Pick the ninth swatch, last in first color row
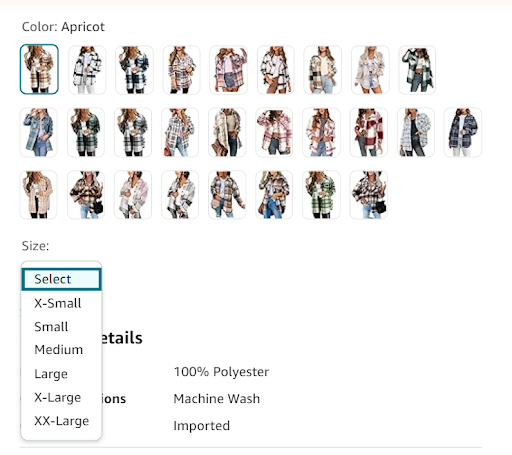 pyautogui.click(x=417, y=70)
